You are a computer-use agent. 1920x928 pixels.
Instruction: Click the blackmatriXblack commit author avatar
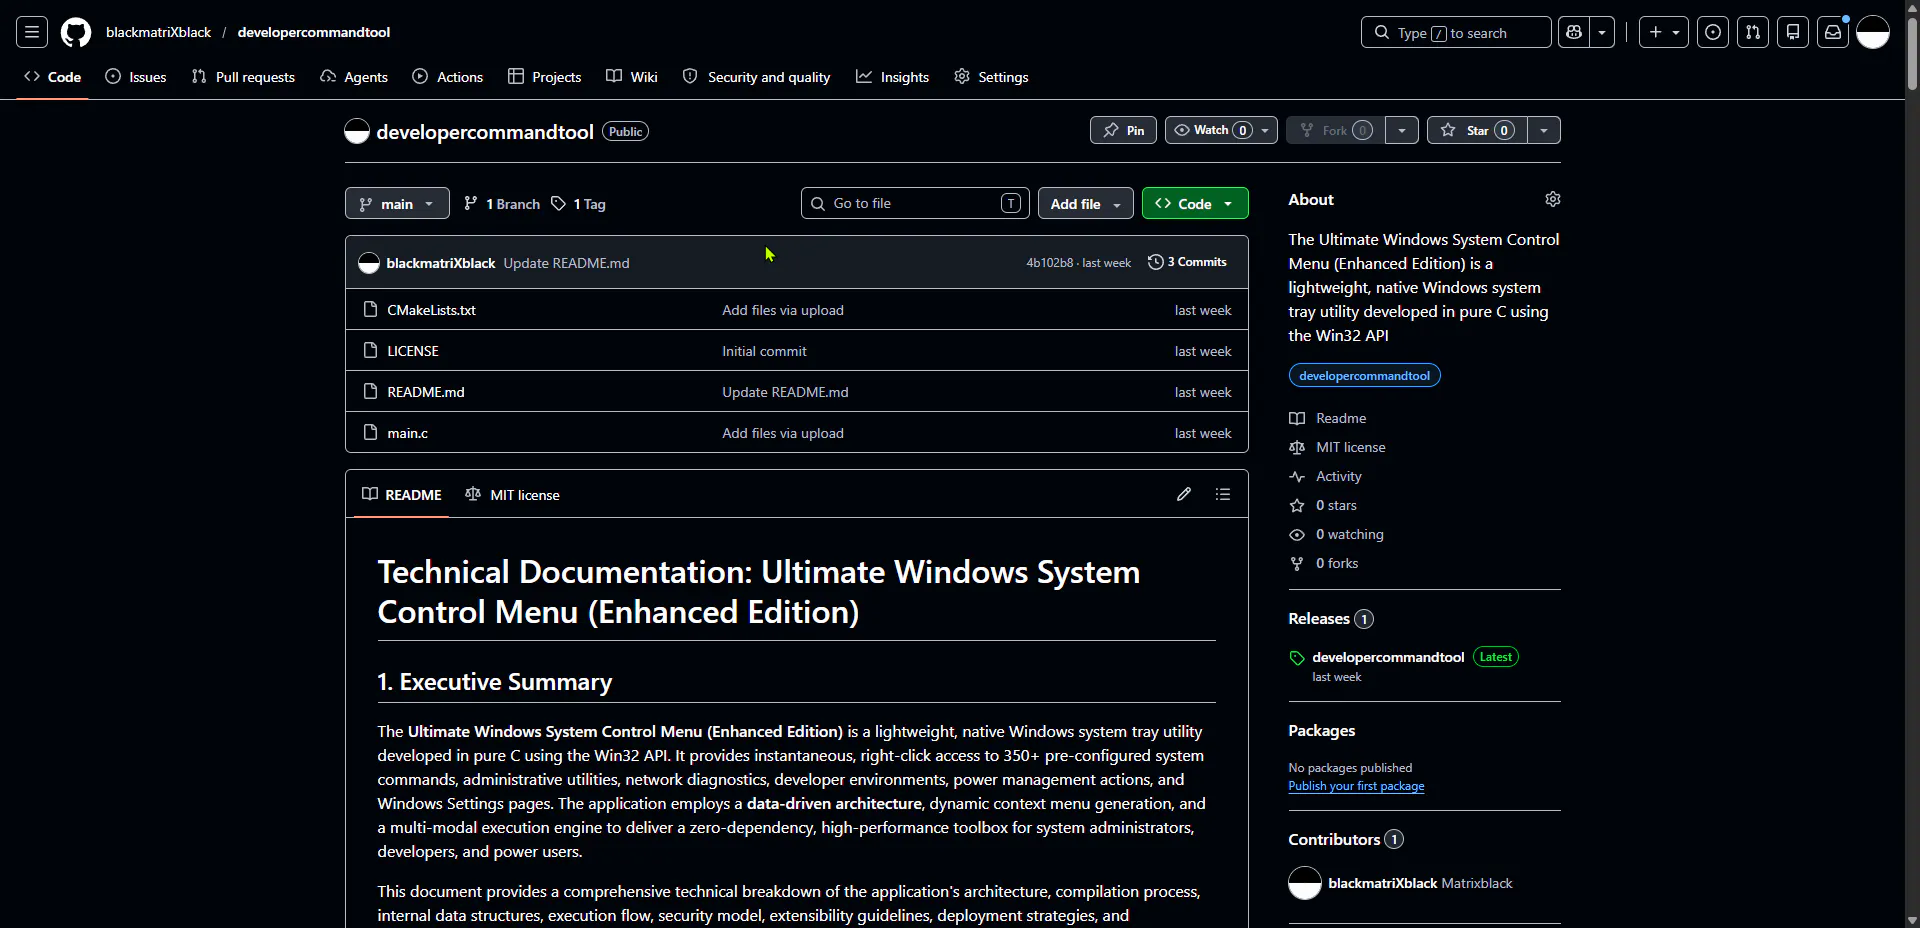pyautogui.click(x=369, y=263)
